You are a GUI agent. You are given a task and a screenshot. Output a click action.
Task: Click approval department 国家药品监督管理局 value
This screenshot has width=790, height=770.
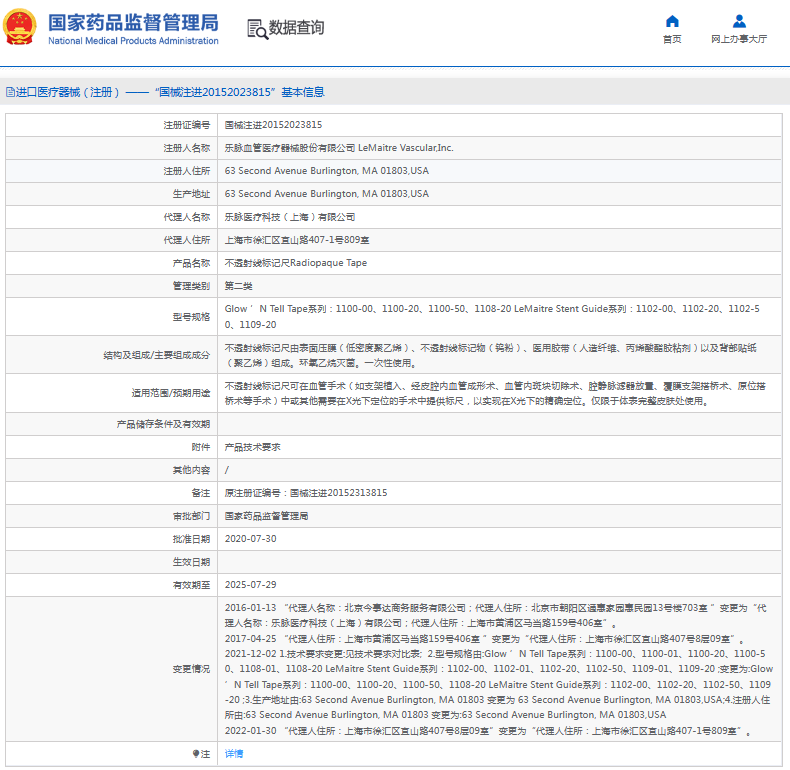pos(267,516)
